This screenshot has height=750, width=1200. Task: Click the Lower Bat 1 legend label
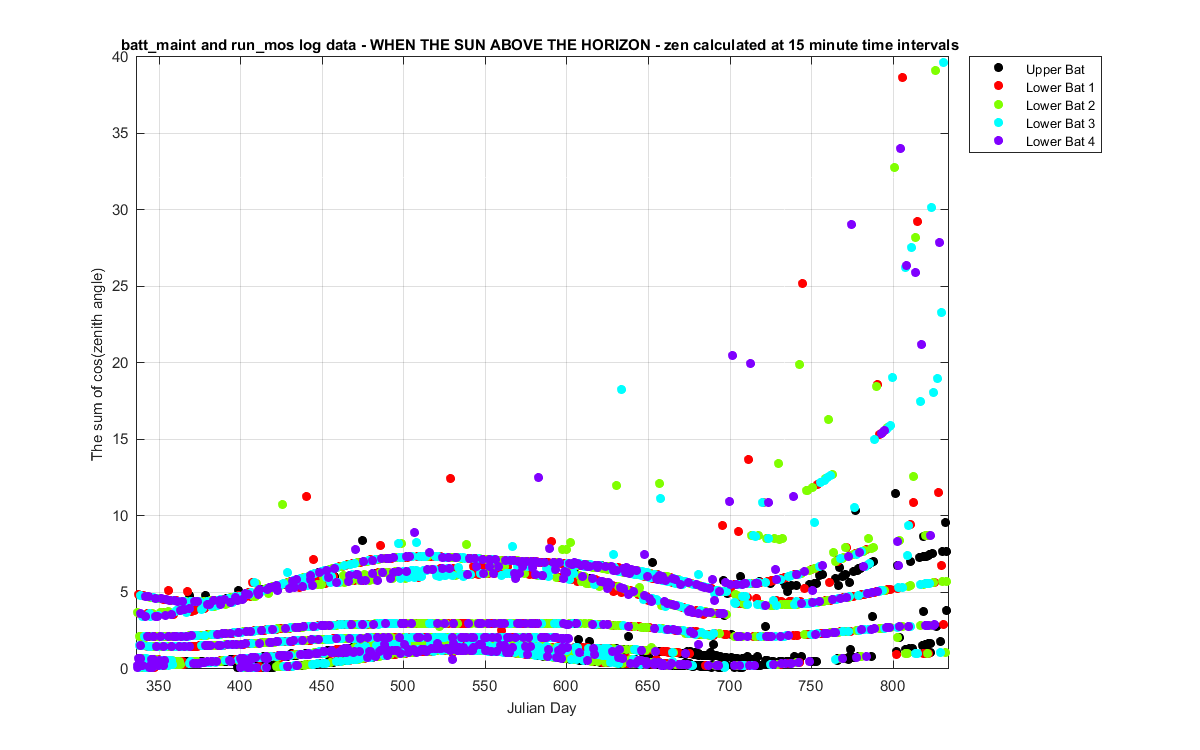(1060, 87)
